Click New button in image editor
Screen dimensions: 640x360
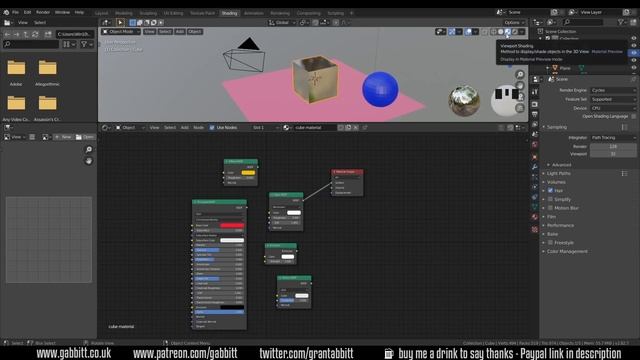[x=63, y=137]
